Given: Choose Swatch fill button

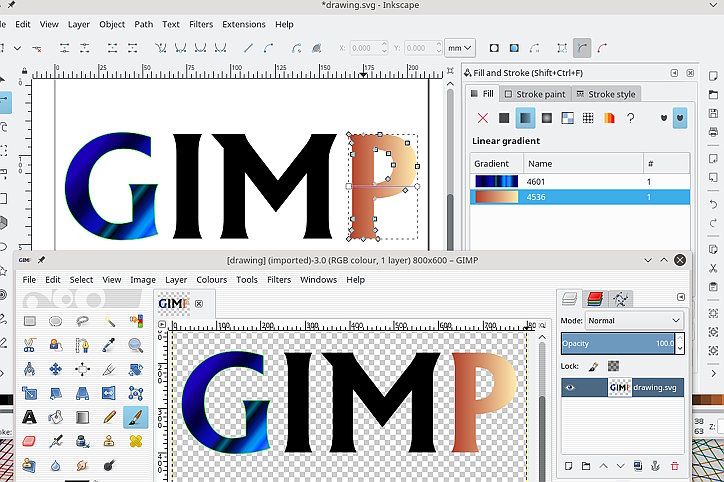Looking at the screenshot, I should pyautogui.click(x=609, y=118).
